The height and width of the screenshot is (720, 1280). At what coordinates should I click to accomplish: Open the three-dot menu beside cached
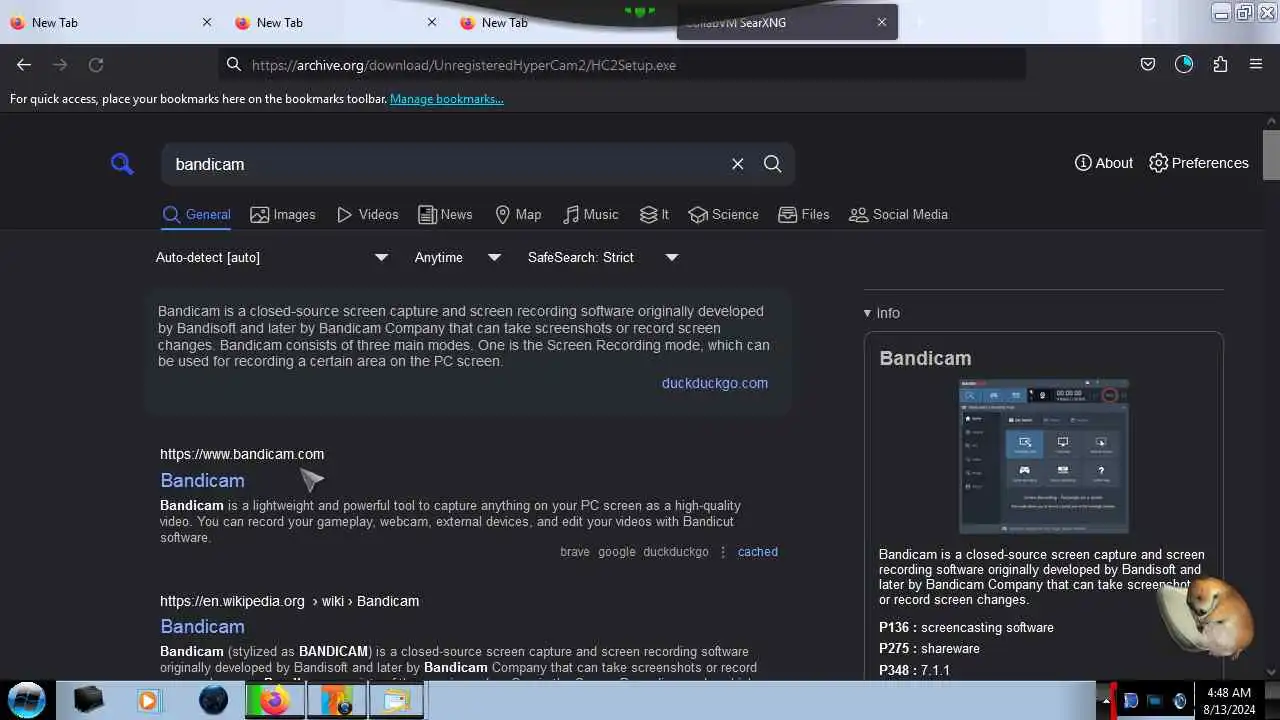(723, 552)
